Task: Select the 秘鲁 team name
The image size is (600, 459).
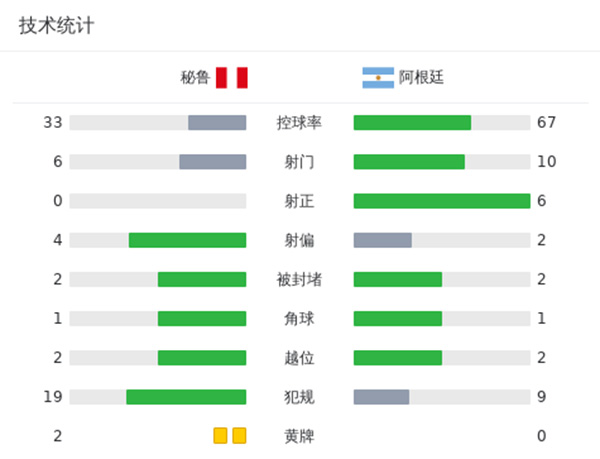Action: click(x=195, y=77)
